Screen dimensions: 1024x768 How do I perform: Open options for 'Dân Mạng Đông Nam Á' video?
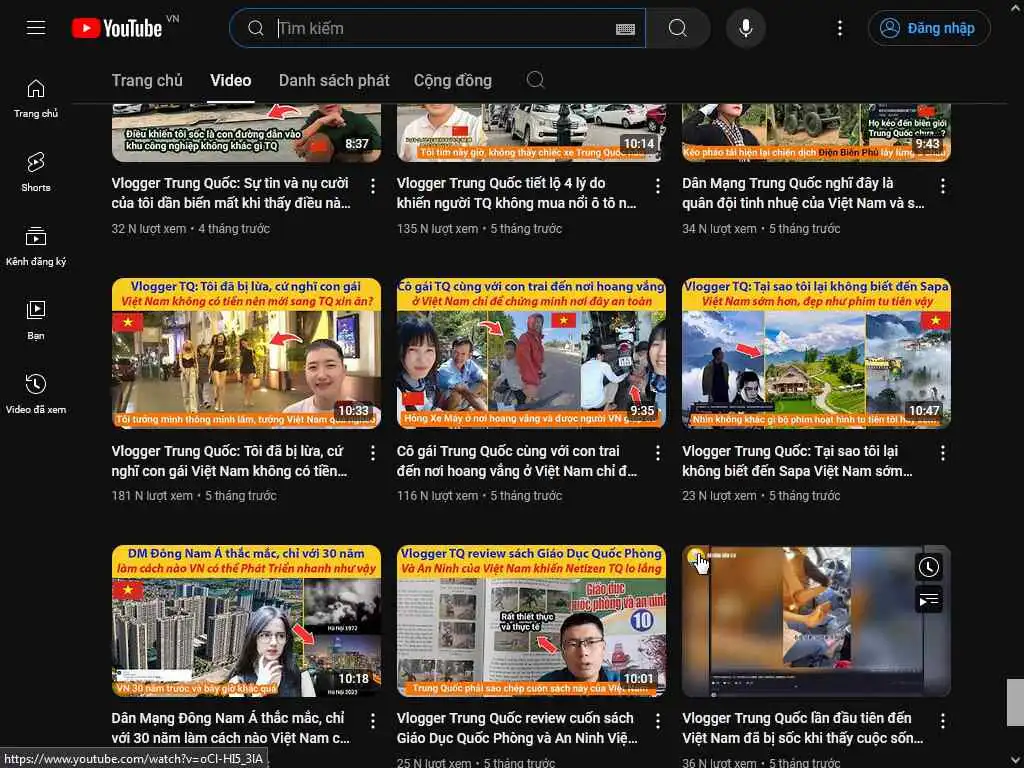pyautogui.click(x=373, y=721)
